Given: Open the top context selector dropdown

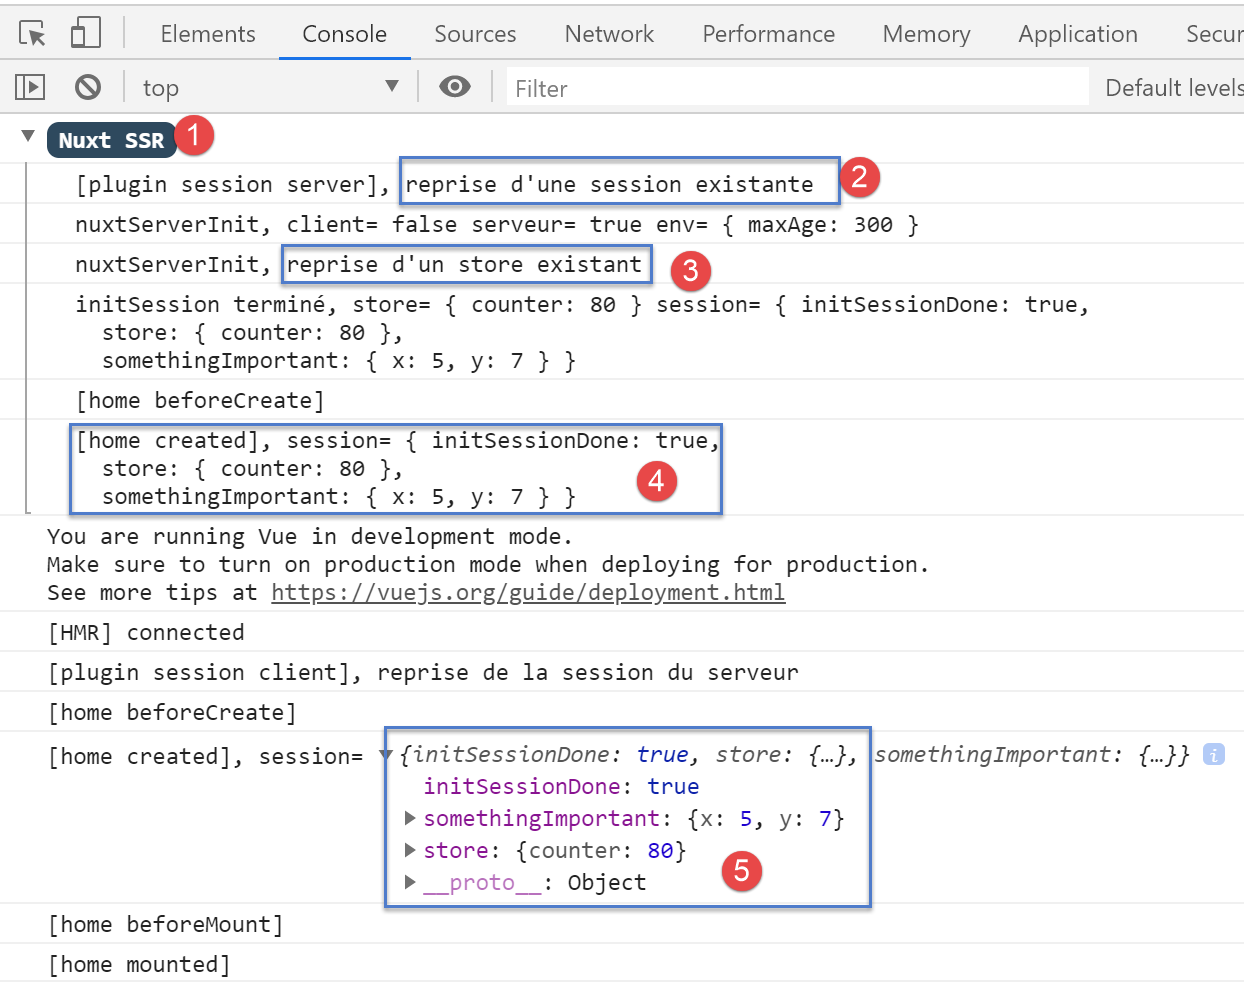Looking at the screenshot, I should click(x=270, y=88).
